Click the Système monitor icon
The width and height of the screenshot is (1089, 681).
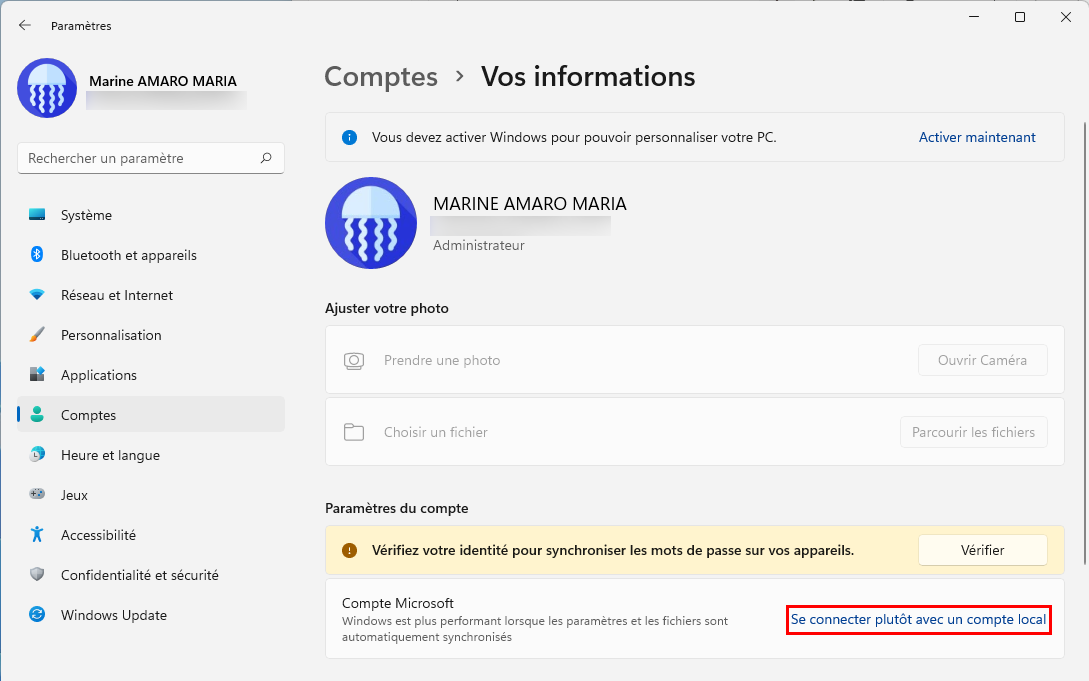point(37,215)
